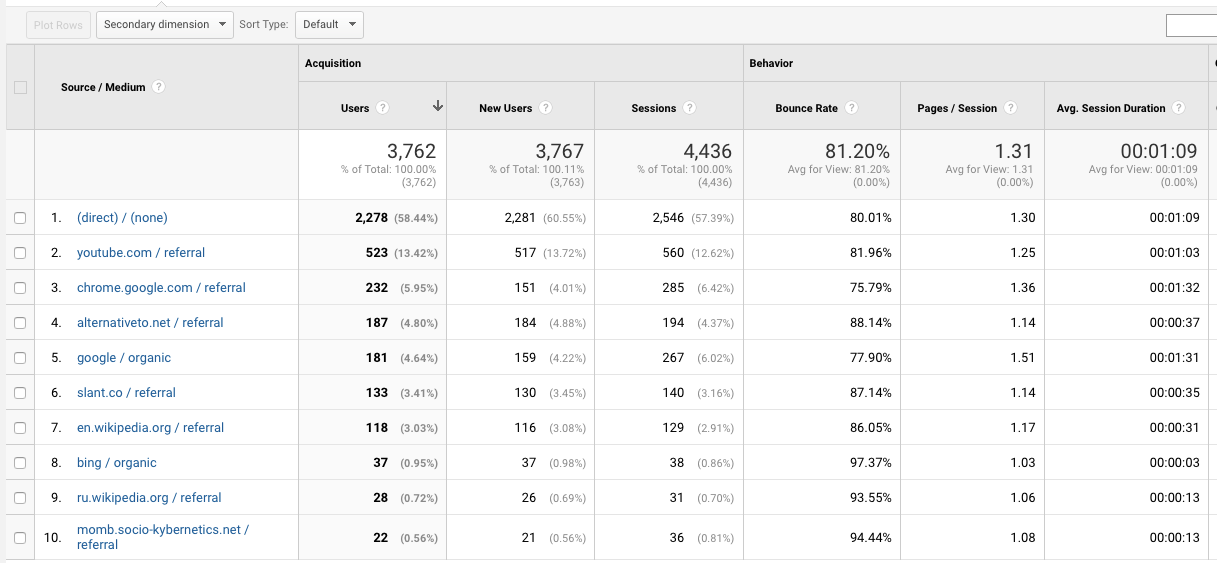
Task: Open the Secondary dimension dropdown
Action: point(164,24)
